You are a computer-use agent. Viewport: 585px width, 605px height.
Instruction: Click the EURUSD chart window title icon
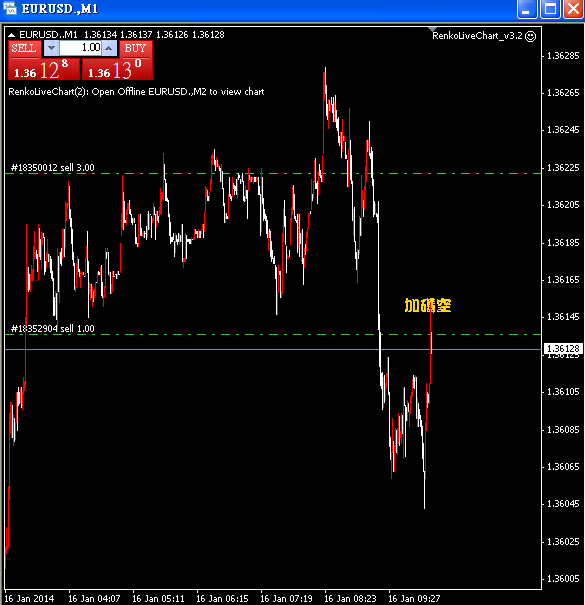click(x=10, y=8)
